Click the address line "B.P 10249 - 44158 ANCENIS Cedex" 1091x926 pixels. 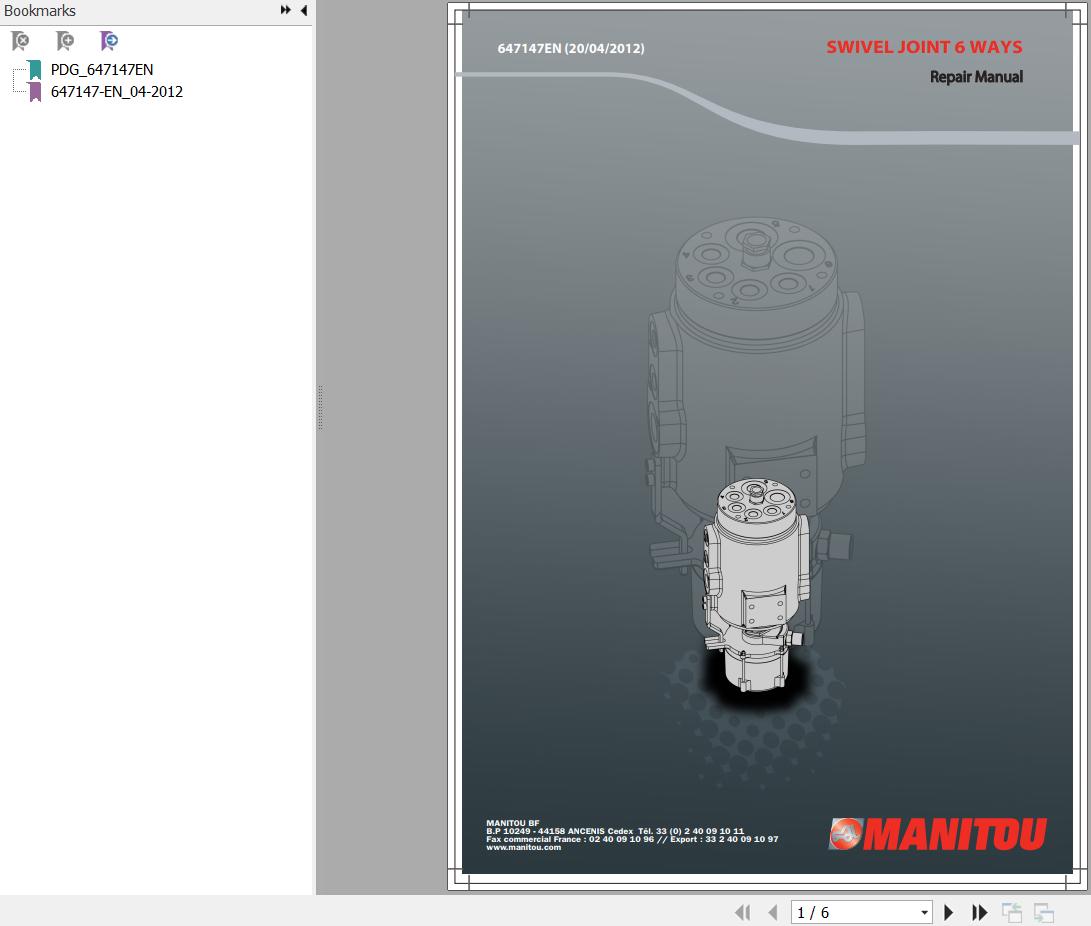pos(559,831)
